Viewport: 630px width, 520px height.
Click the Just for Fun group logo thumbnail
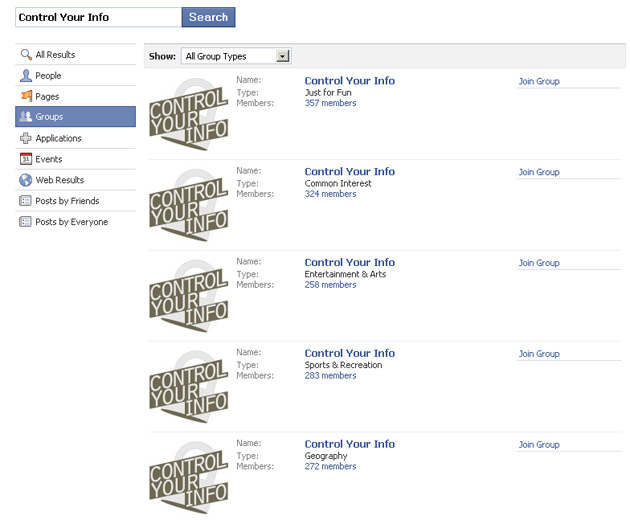click(x=189, y=114)
